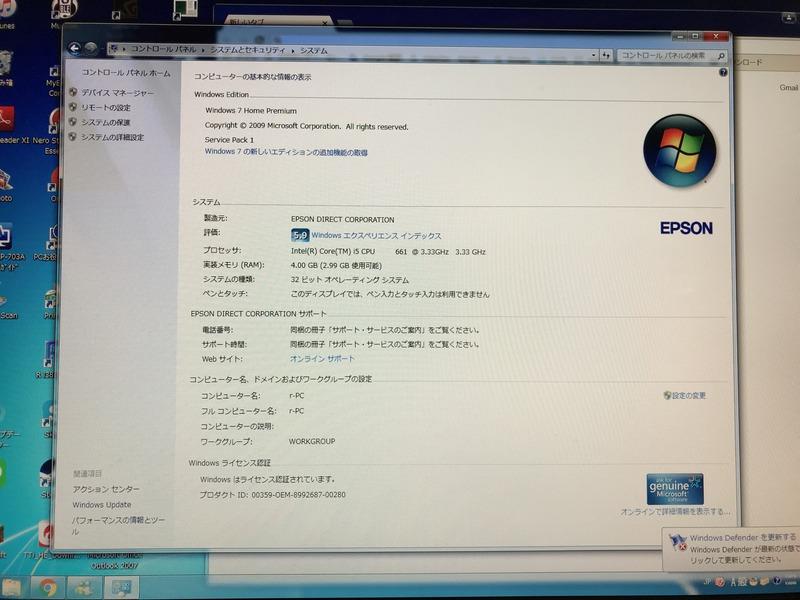This screenshot has height=600, width=800.
Task: Click shield icon beside システムの詳細設定
Action: [73, 137]
